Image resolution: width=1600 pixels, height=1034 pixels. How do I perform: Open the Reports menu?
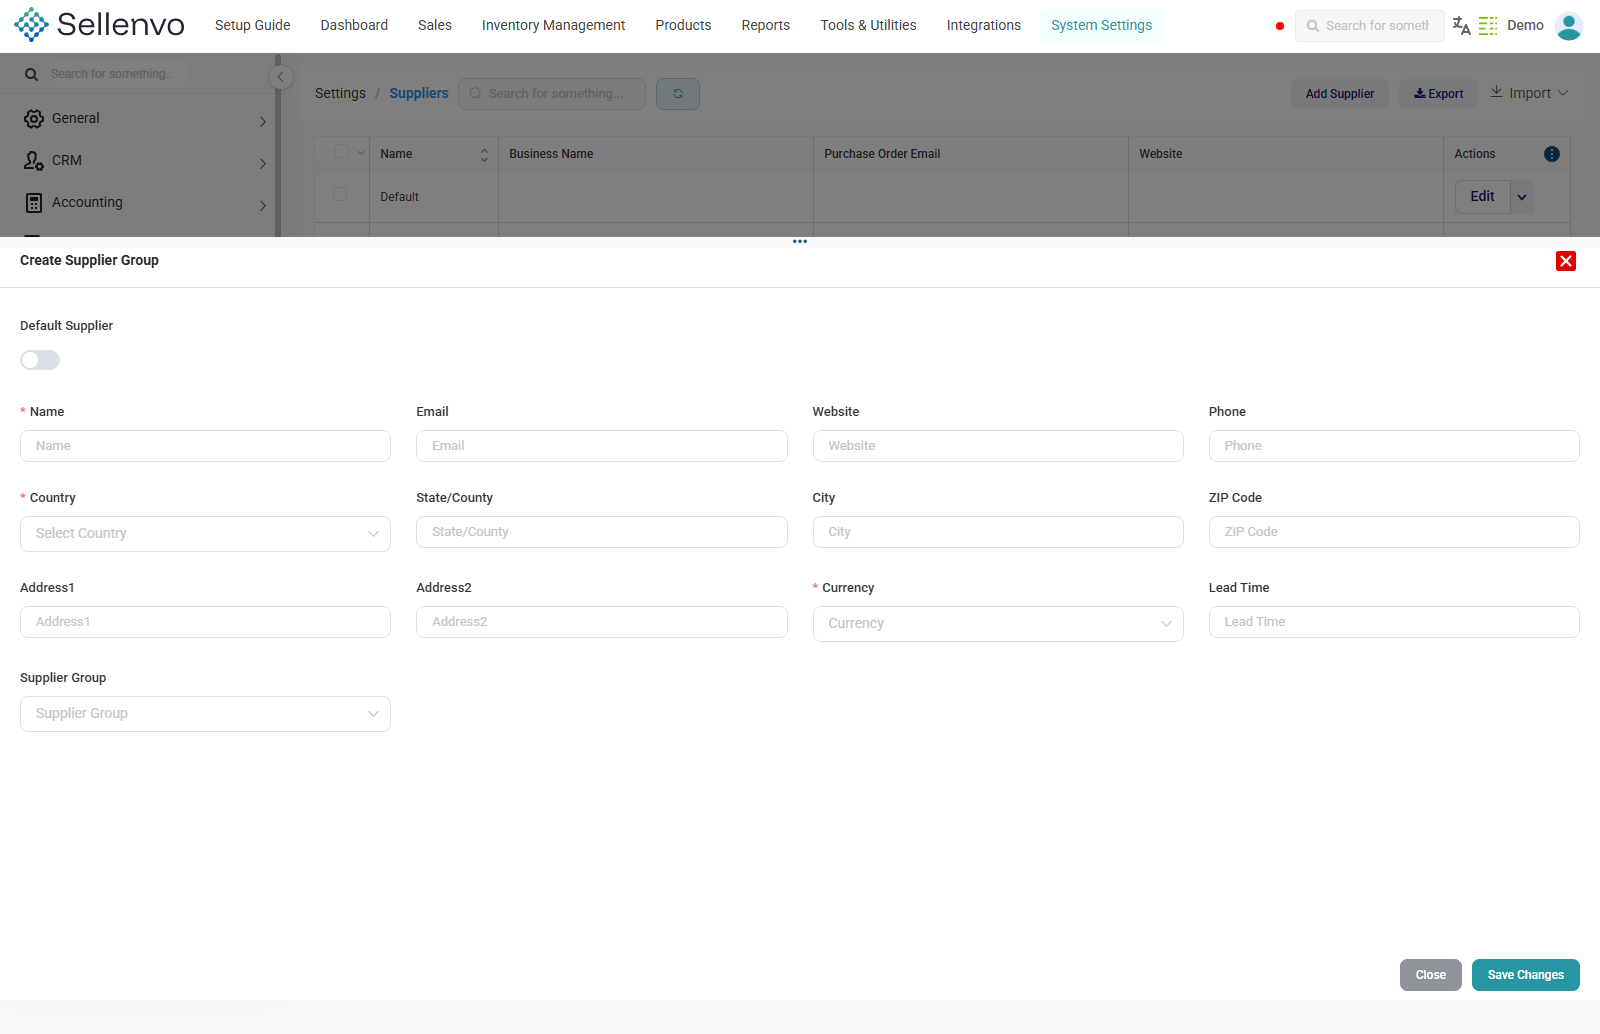766,25
